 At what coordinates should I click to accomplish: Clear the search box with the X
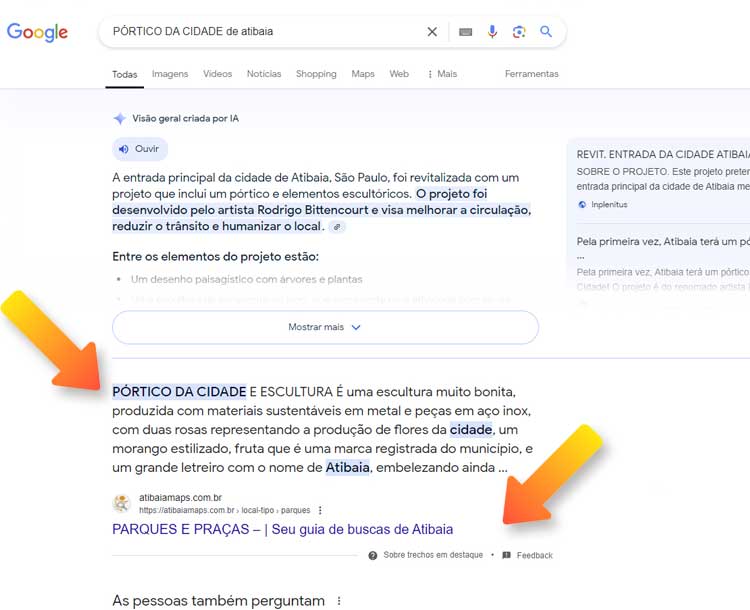[432, 32]
